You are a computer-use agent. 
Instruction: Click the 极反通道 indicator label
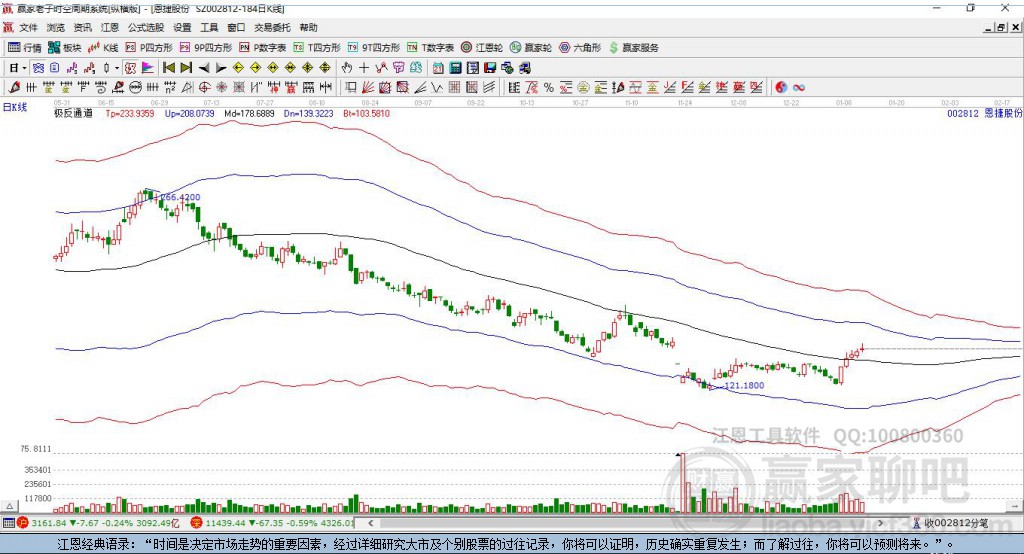(x=73, y=114)
